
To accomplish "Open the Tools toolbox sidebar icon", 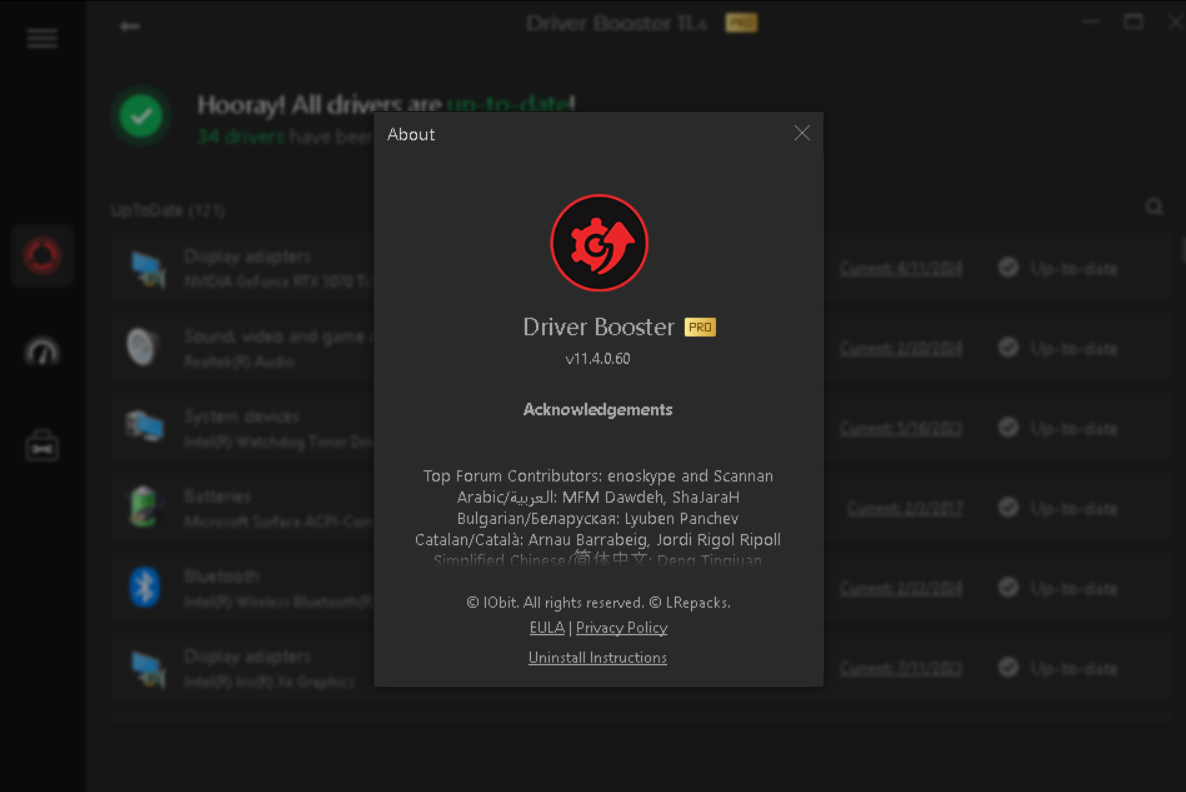I will pos(42,446).
